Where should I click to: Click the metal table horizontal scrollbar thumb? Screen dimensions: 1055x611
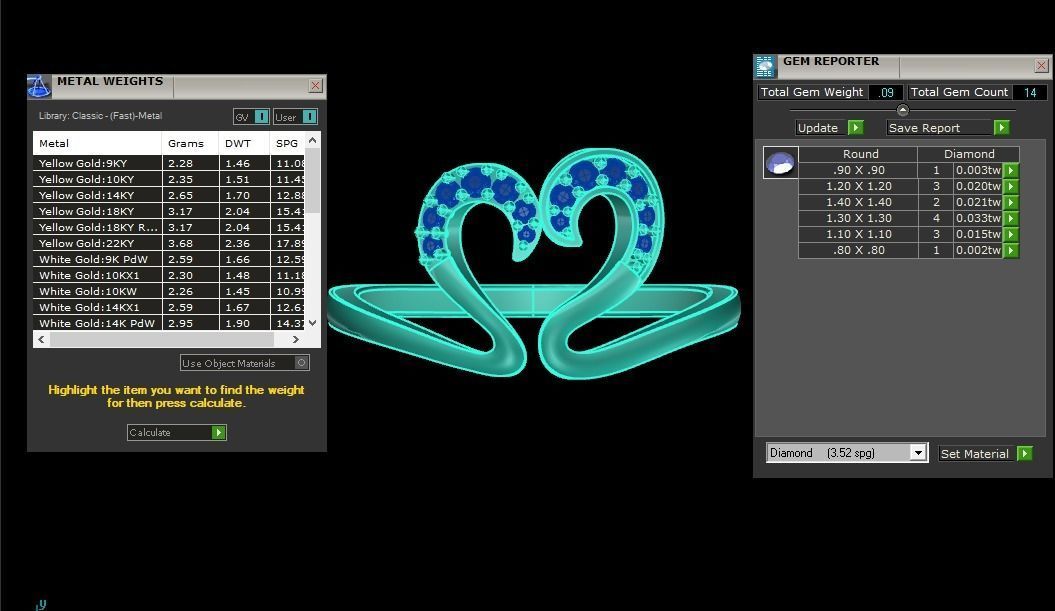tap(161, 340)
